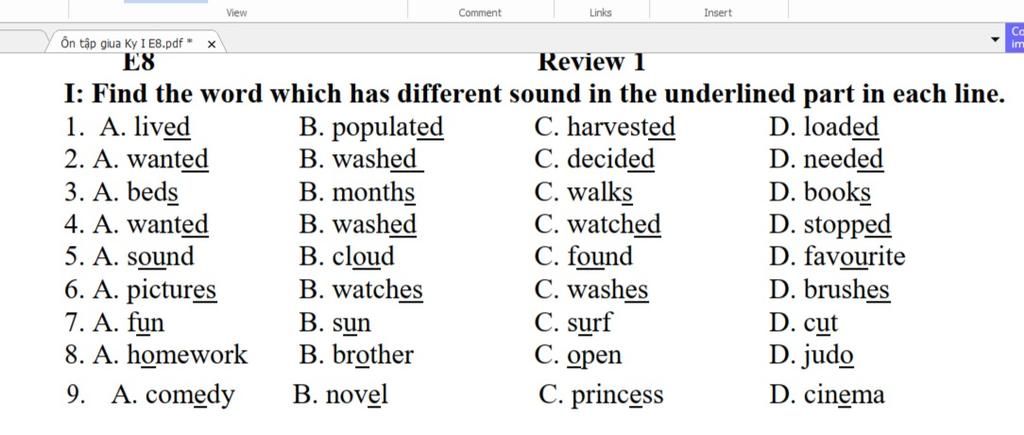This screenshot has height=435, width=1024.
Task: Click the Comment group label
Action: point(480,13)
